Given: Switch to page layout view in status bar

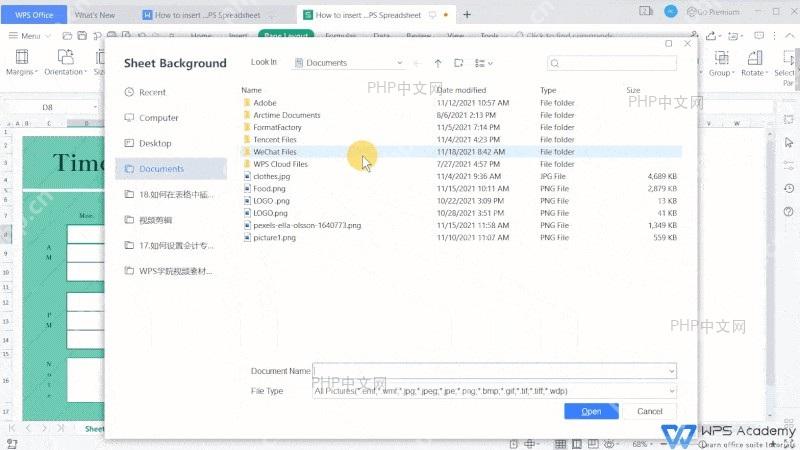Looking at the screenshot, I should 577,444.
